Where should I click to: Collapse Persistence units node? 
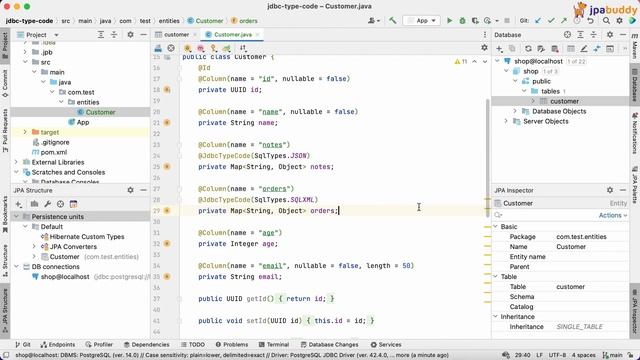coord(16,216)
